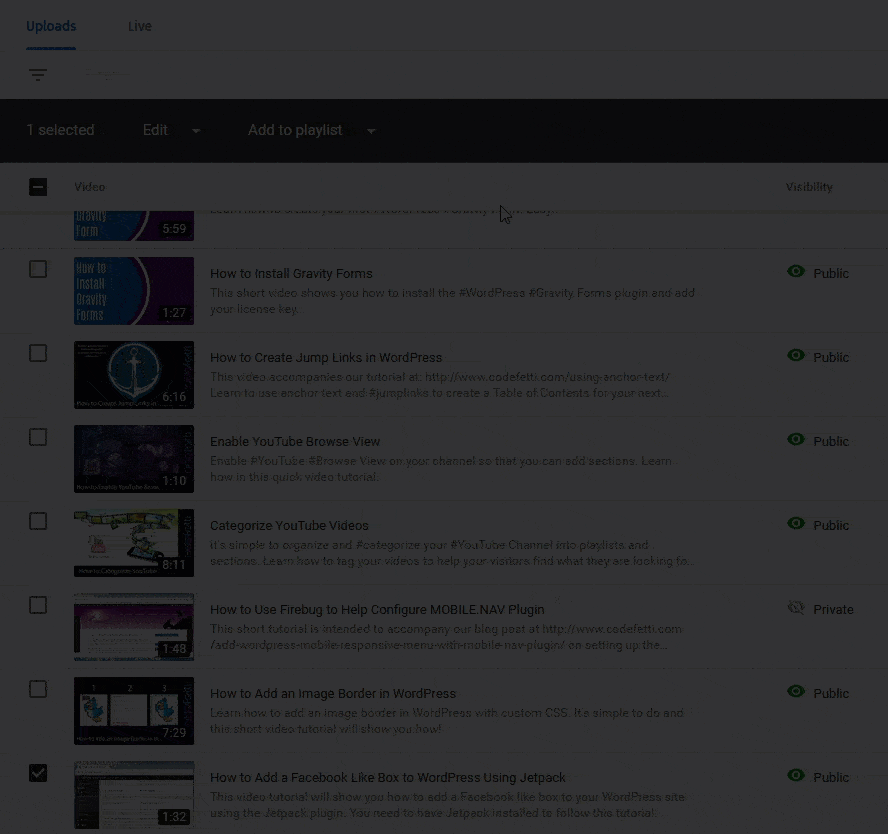The height and width of the screenshot is (834, 888).
Task: Click the description 'This video tutorial will show you how'
Action: [x=447, y=805]
